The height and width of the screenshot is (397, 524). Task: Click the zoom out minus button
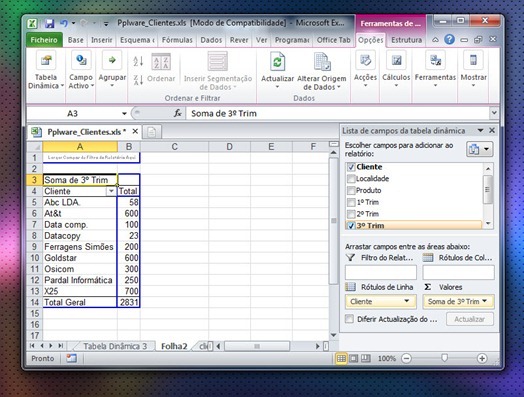(x=406, y=359)
